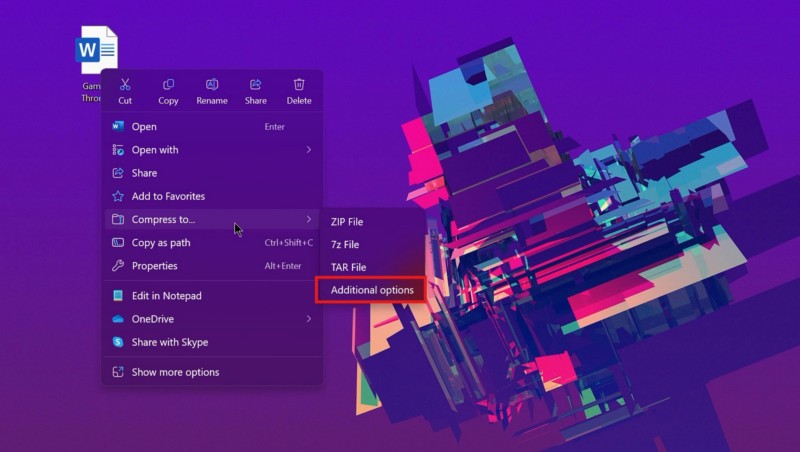Click the Cut scissors icon

click(125, 84)
